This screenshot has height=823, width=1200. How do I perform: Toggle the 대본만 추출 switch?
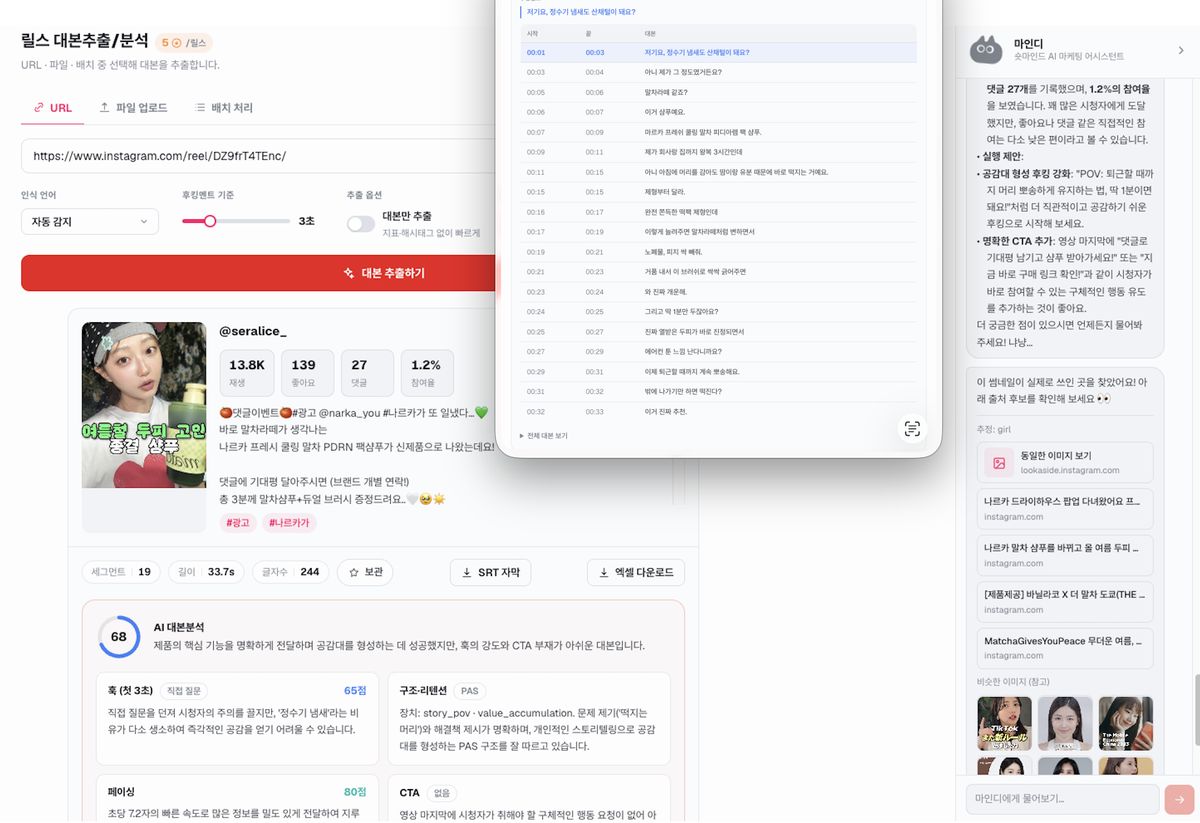361,224
